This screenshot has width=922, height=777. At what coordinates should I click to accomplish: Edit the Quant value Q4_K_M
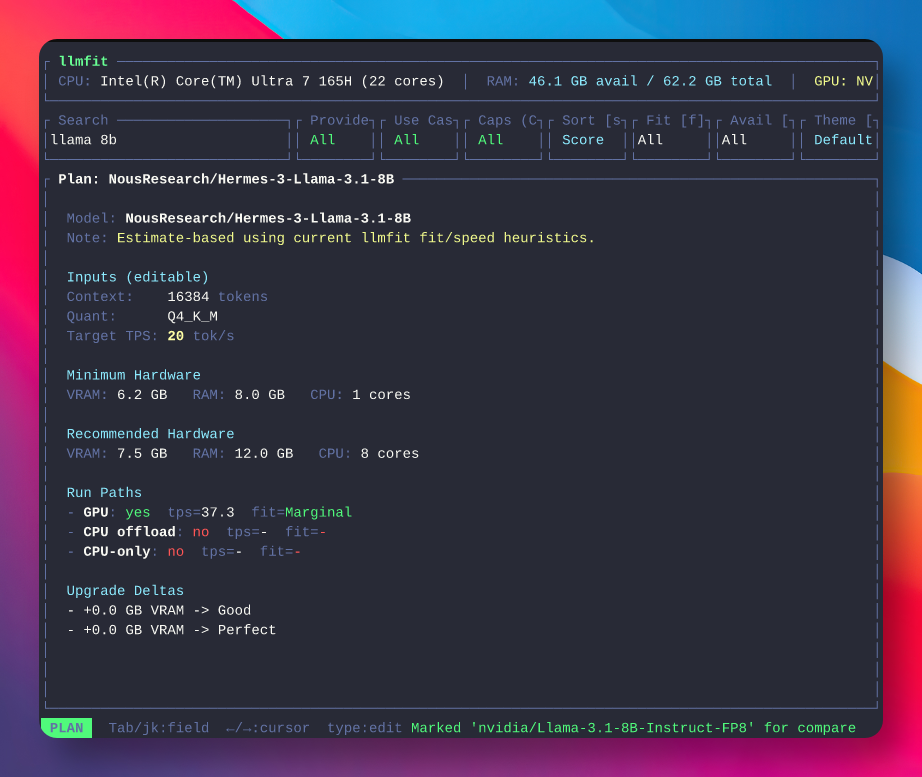tap(192, 316)
